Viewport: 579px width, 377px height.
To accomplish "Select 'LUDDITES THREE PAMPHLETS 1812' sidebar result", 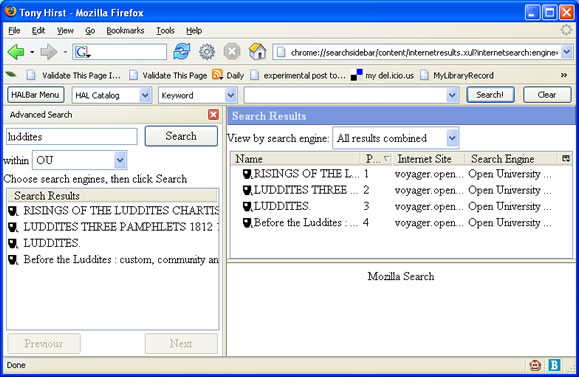I will [113, 227].
